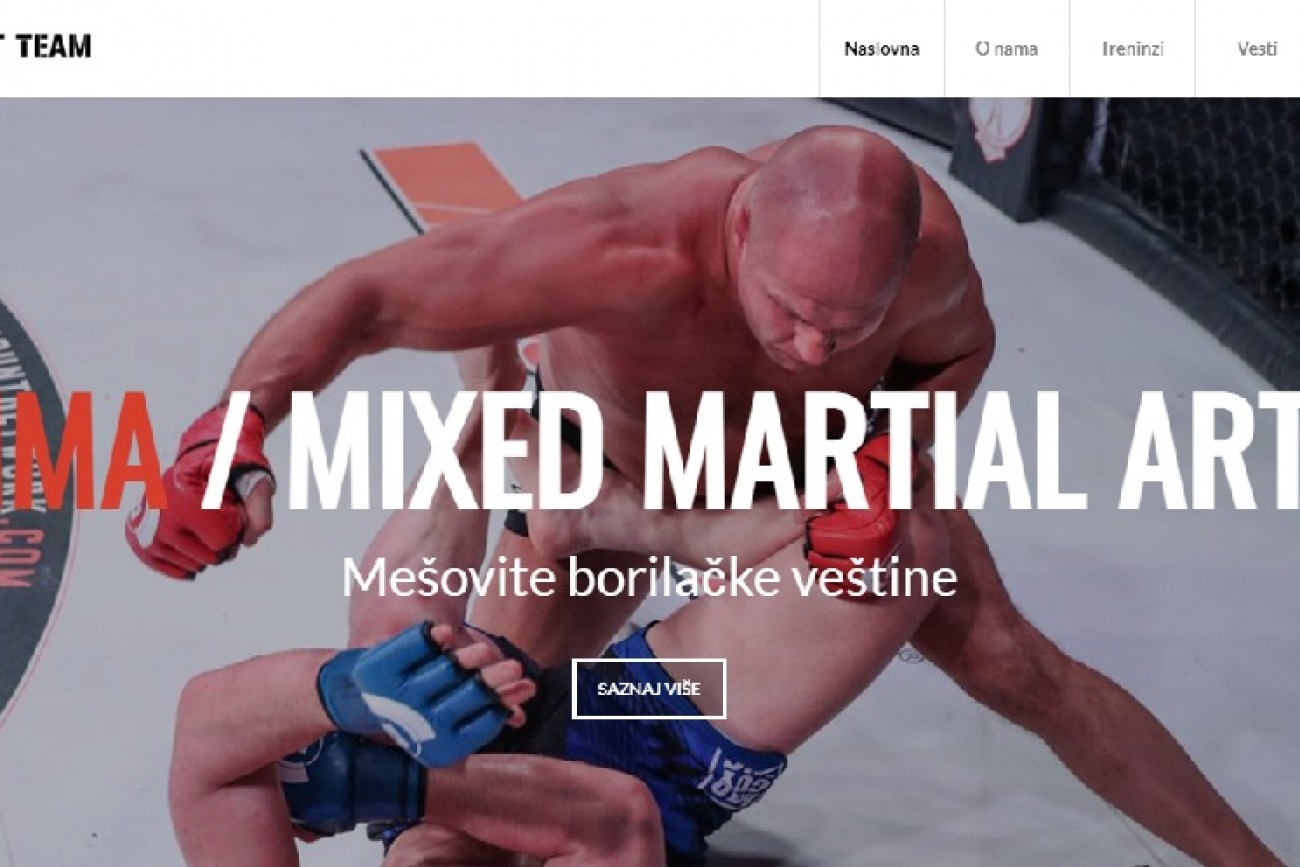Open the Vesti navigation link

coord(1256,49)
